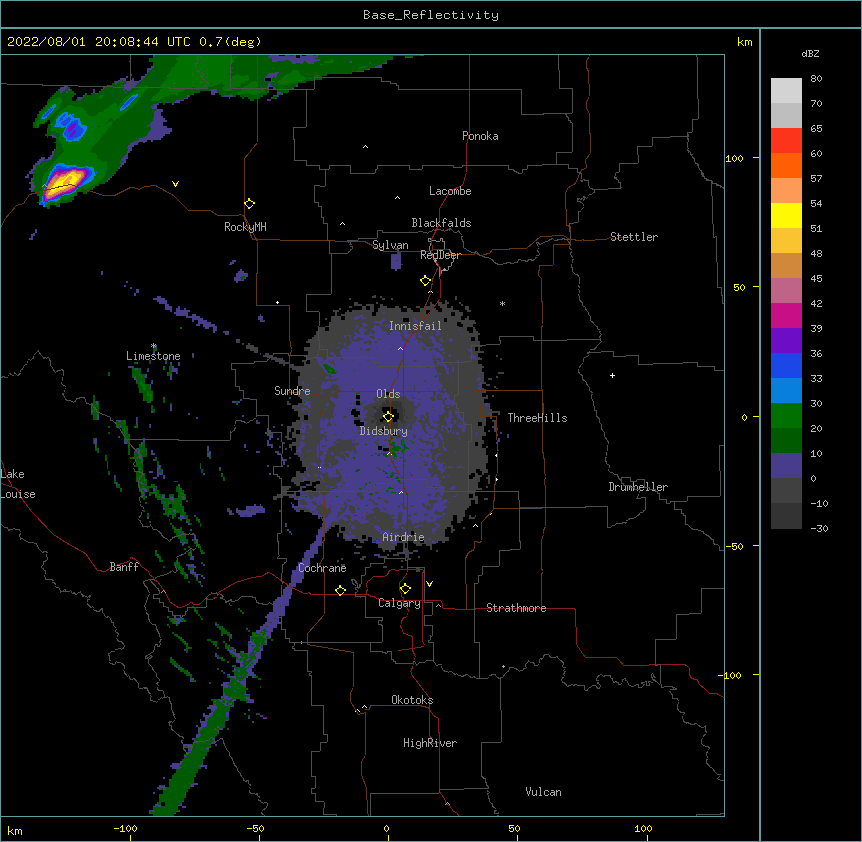Click the yellow radar marker near RockyMH
Screen dimensions: 862x842
point(250,204)
